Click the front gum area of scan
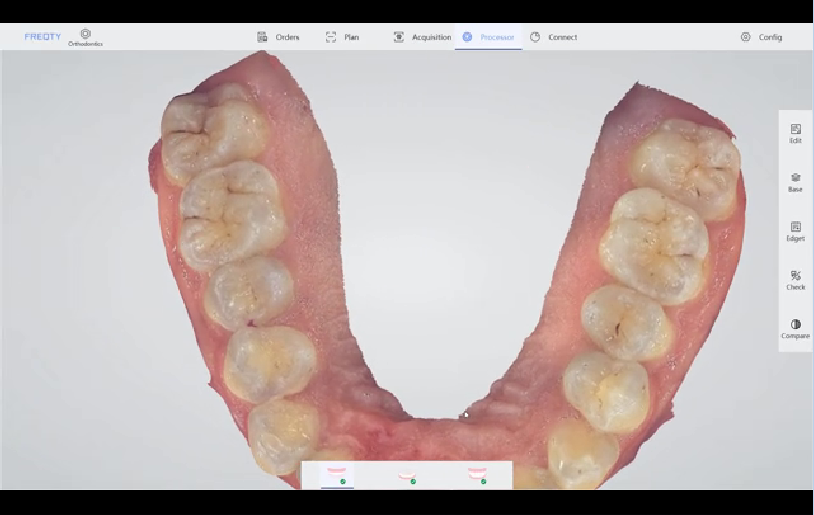This screenshot has width=814, height=515. click(430, 435)
